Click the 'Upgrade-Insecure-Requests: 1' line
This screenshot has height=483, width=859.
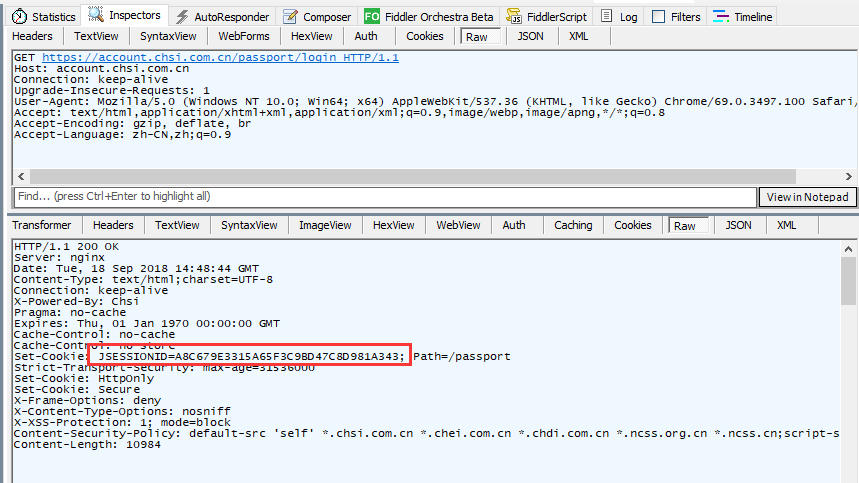click(x=112, y=90)
